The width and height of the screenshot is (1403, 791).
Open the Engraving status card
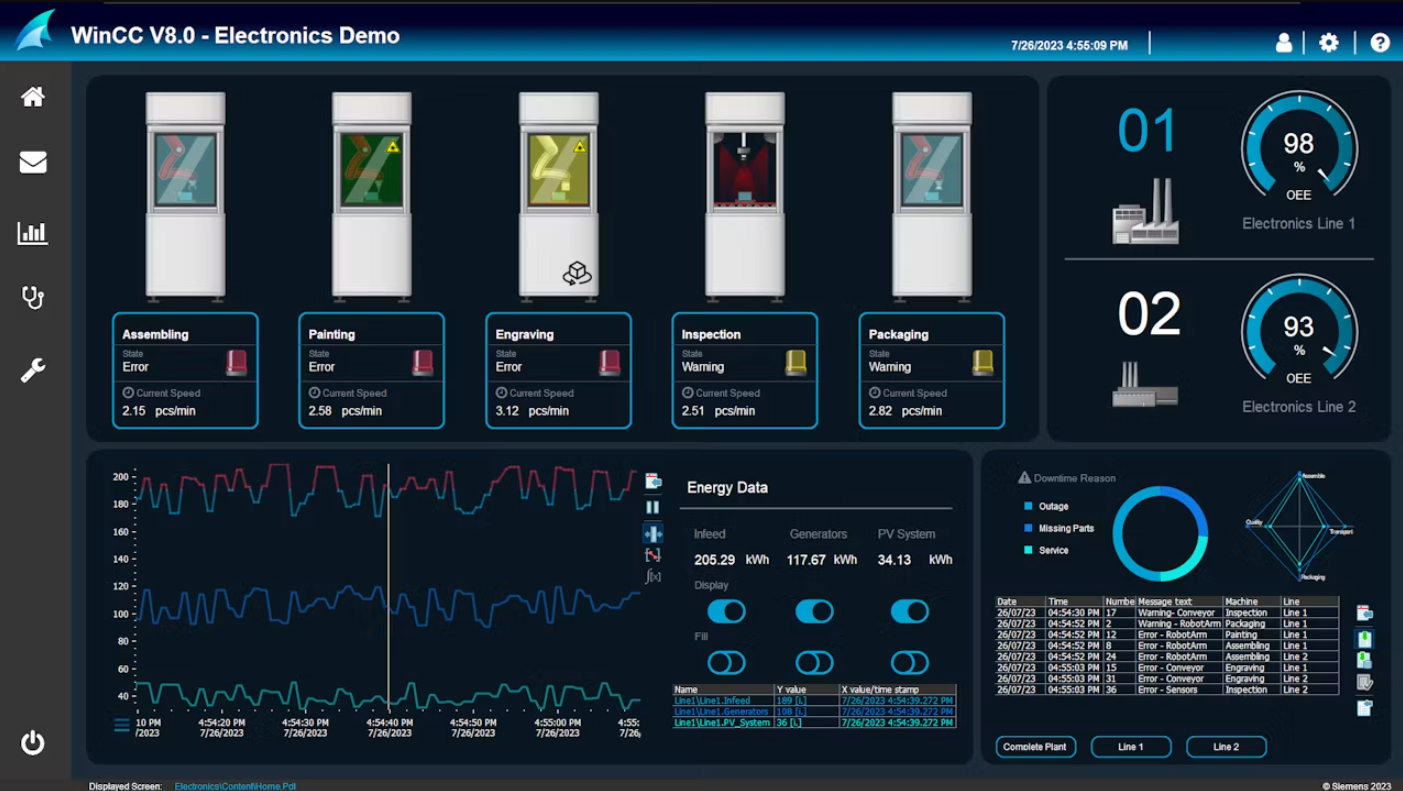558,371
